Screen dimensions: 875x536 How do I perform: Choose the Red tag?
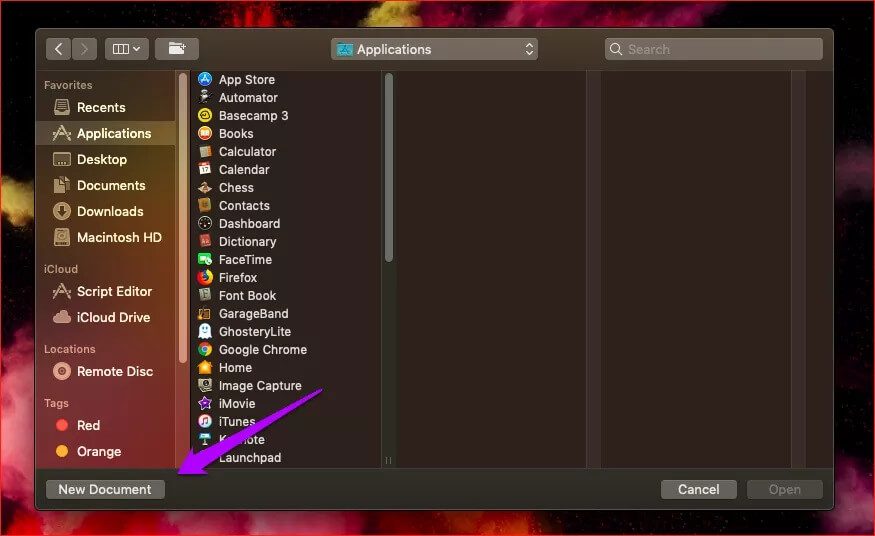point(106,425)
